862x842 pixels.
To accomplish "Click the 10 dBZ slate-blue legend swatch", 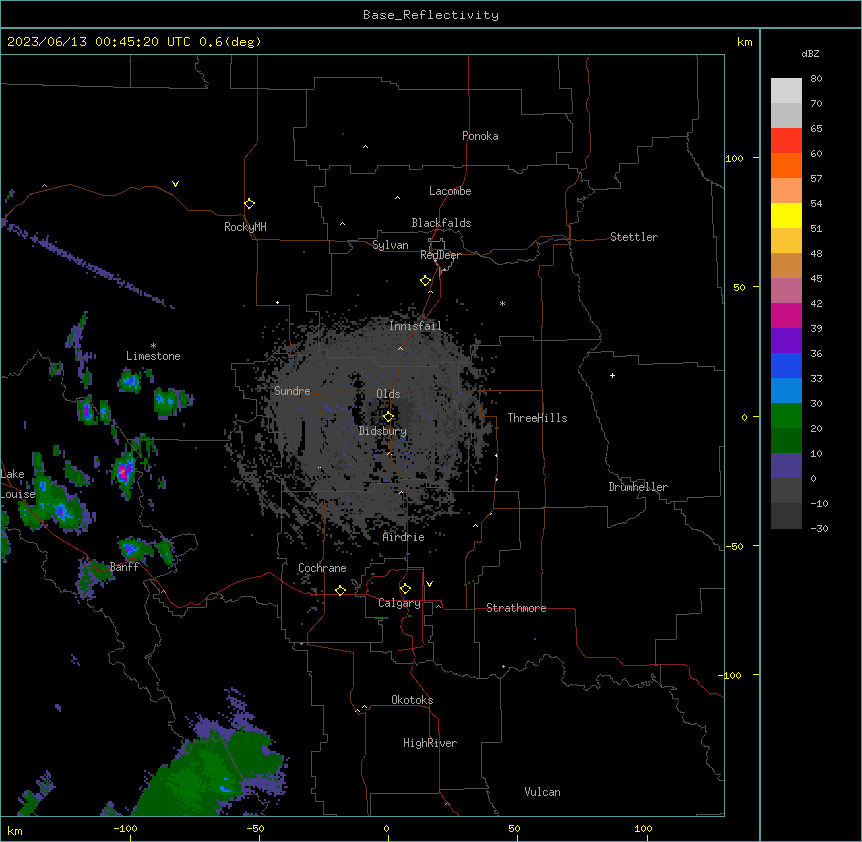I will click(786, 466).
